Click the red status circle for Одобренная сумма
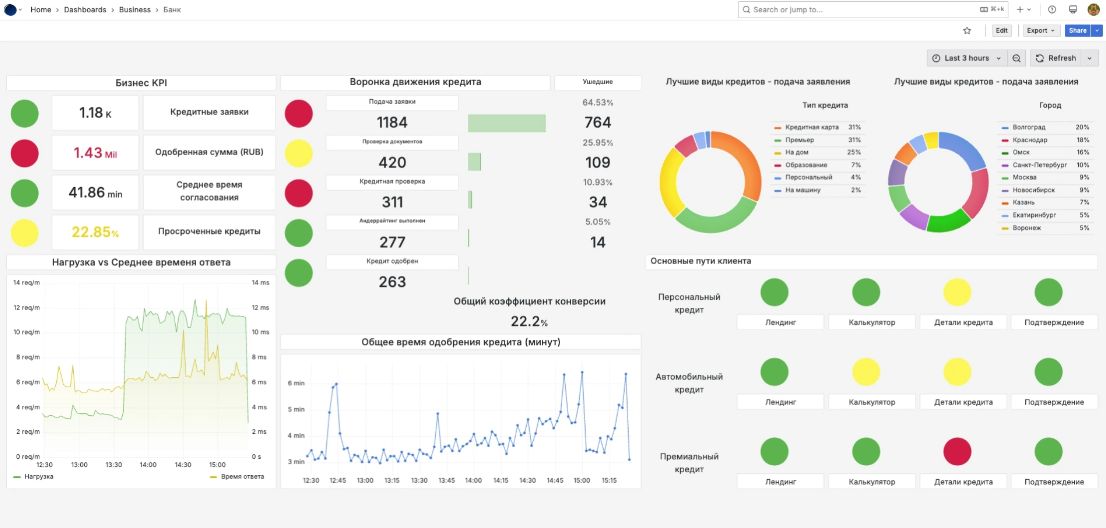1106x528 pixels. 25,153
